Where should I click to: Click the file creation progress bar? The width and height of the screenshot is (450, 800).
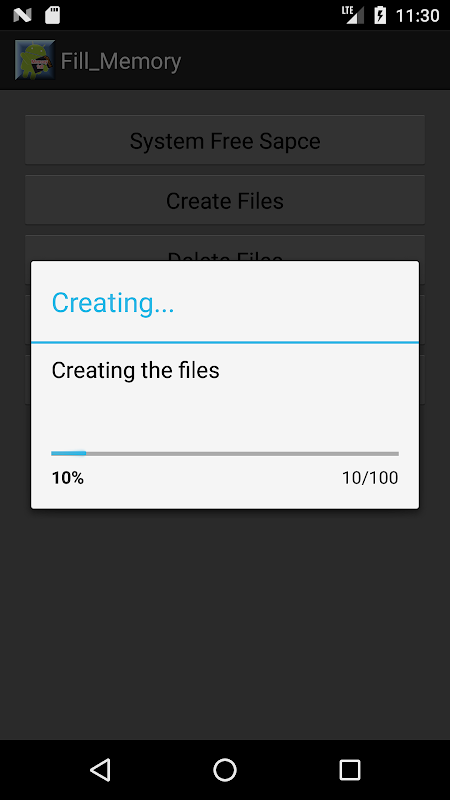tap(225, 453)
